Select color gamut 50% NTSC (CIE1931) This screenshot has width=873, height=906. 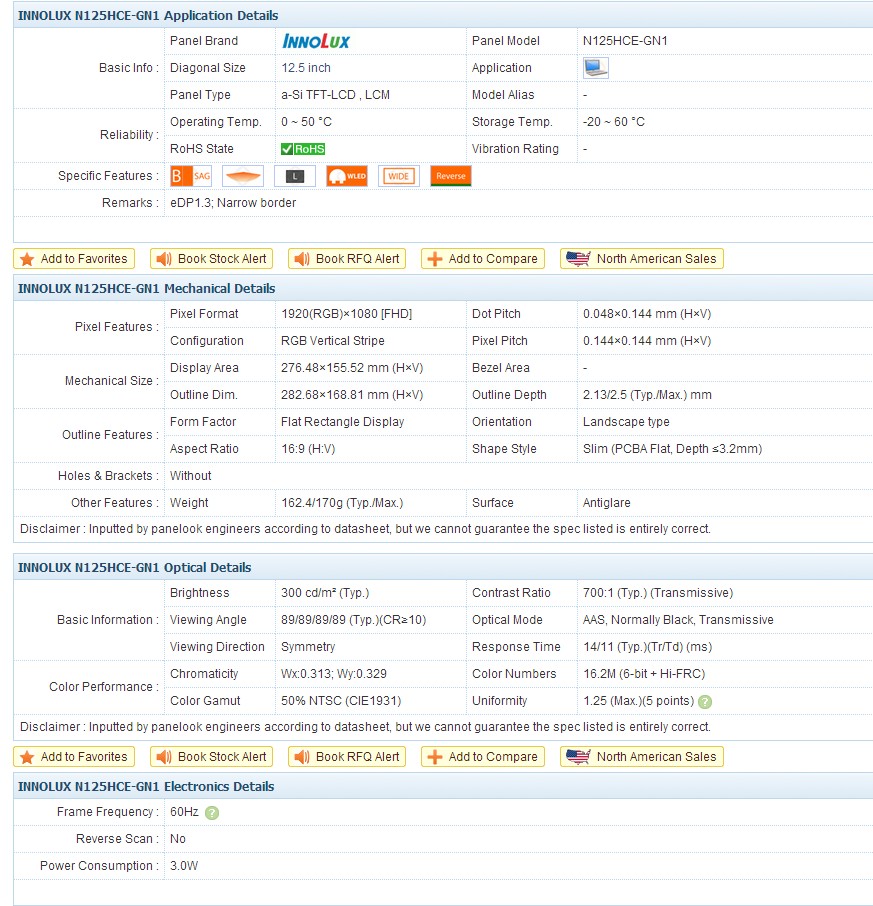(341, 701)
